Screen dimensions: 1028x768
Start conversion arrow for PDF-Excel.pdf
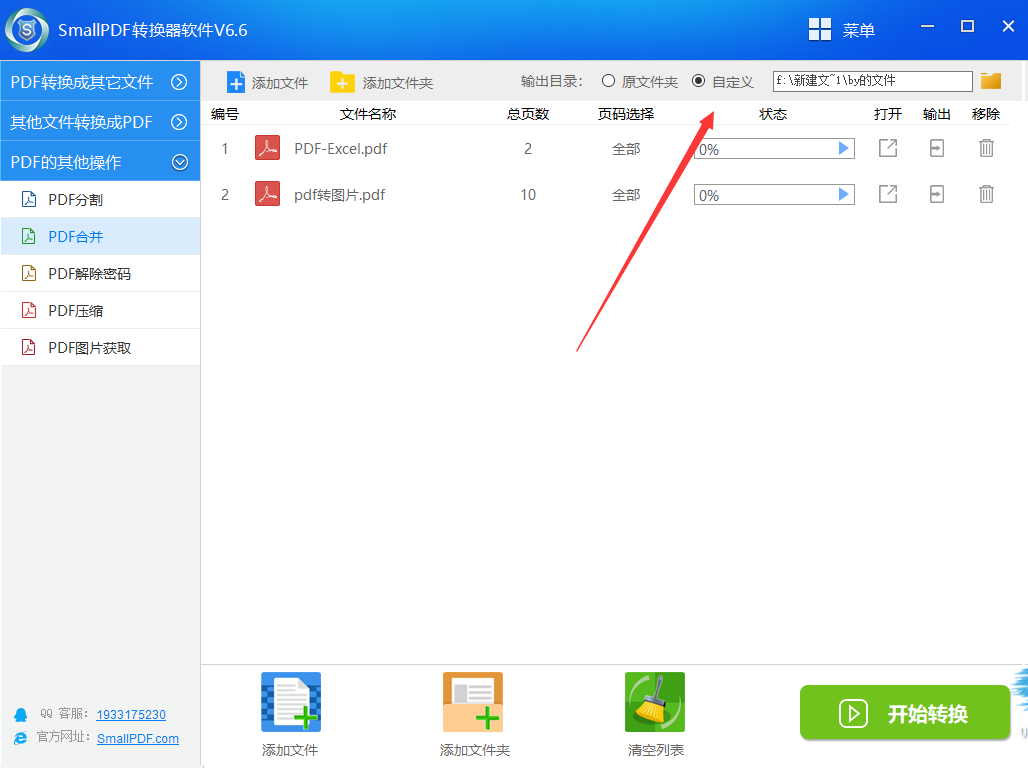coord(844,148)
